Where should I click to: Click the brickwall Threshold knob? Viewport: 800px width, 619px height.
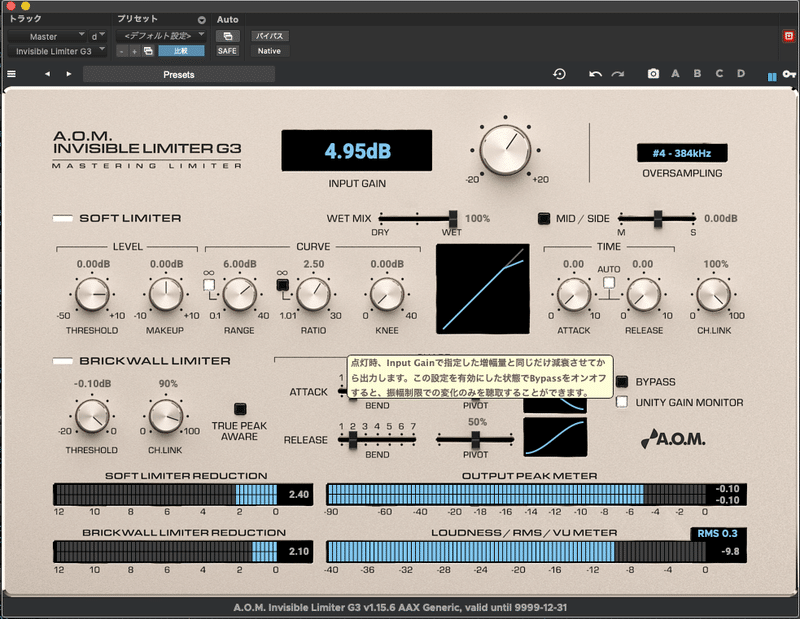[x=92, y=416]
